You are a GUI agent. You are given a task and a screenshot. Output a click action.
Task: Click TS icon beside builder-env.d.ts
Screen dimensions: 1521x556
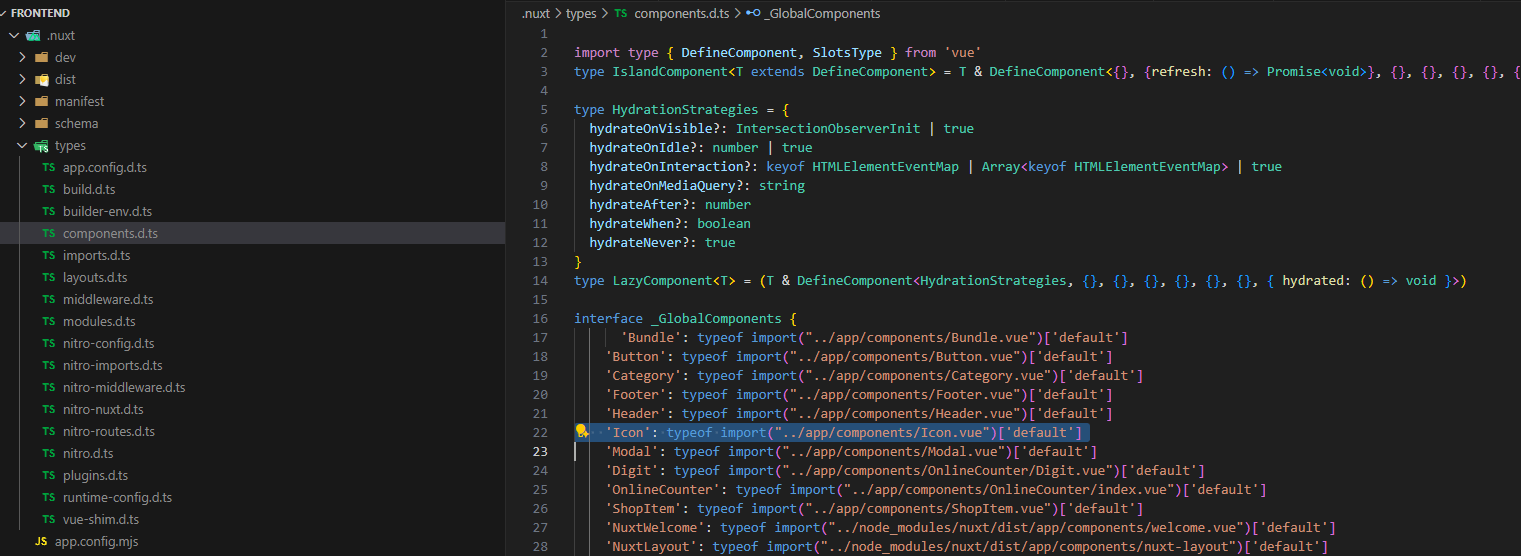[48, 211]
